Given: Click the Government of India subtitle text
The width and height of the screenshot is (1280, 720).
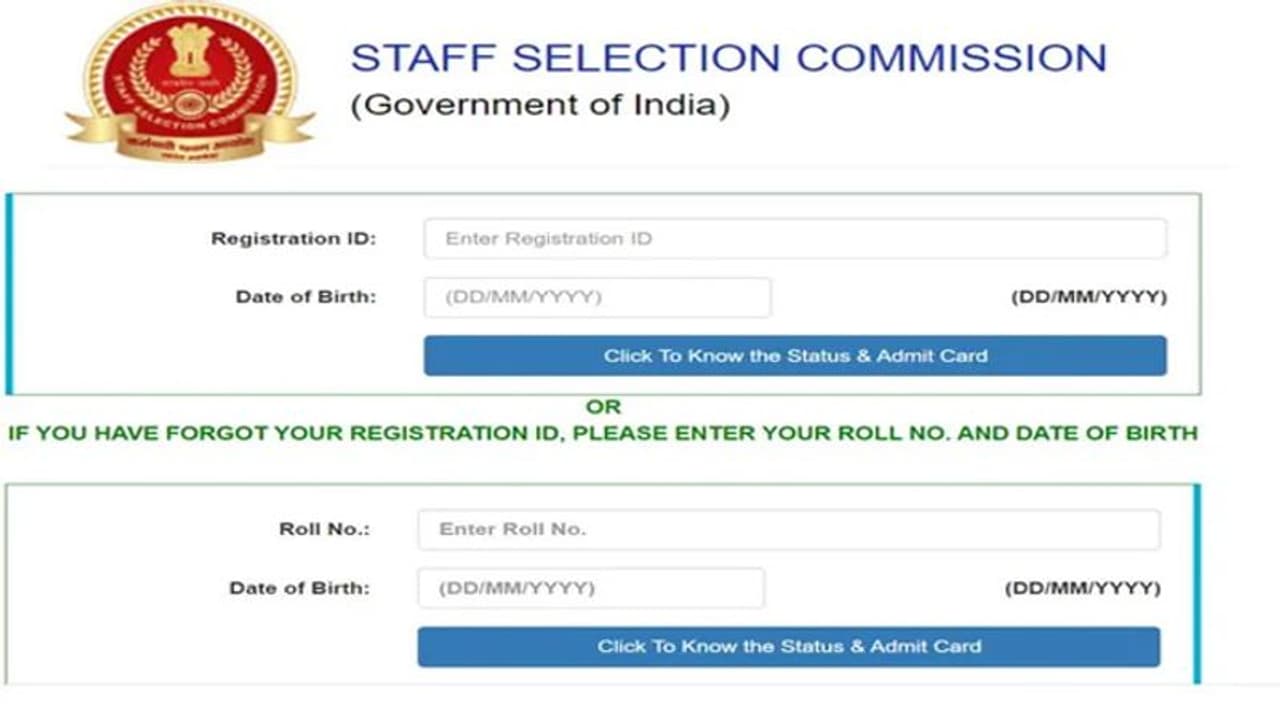Looking at the screenshot, I should 541,104.
